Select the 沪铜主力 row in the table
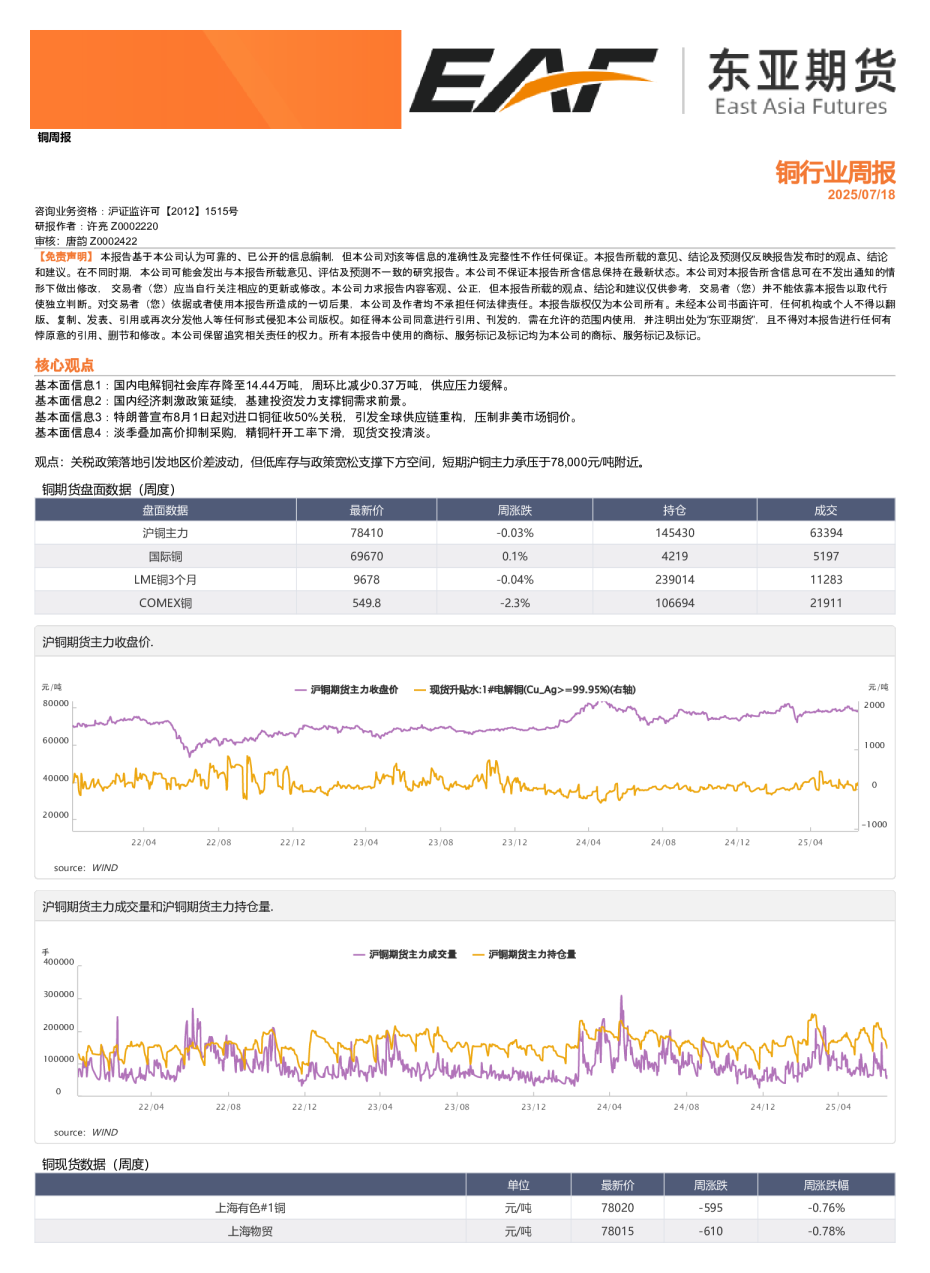The height and width of the screenshot is (1273, 930). coord(164,535)
